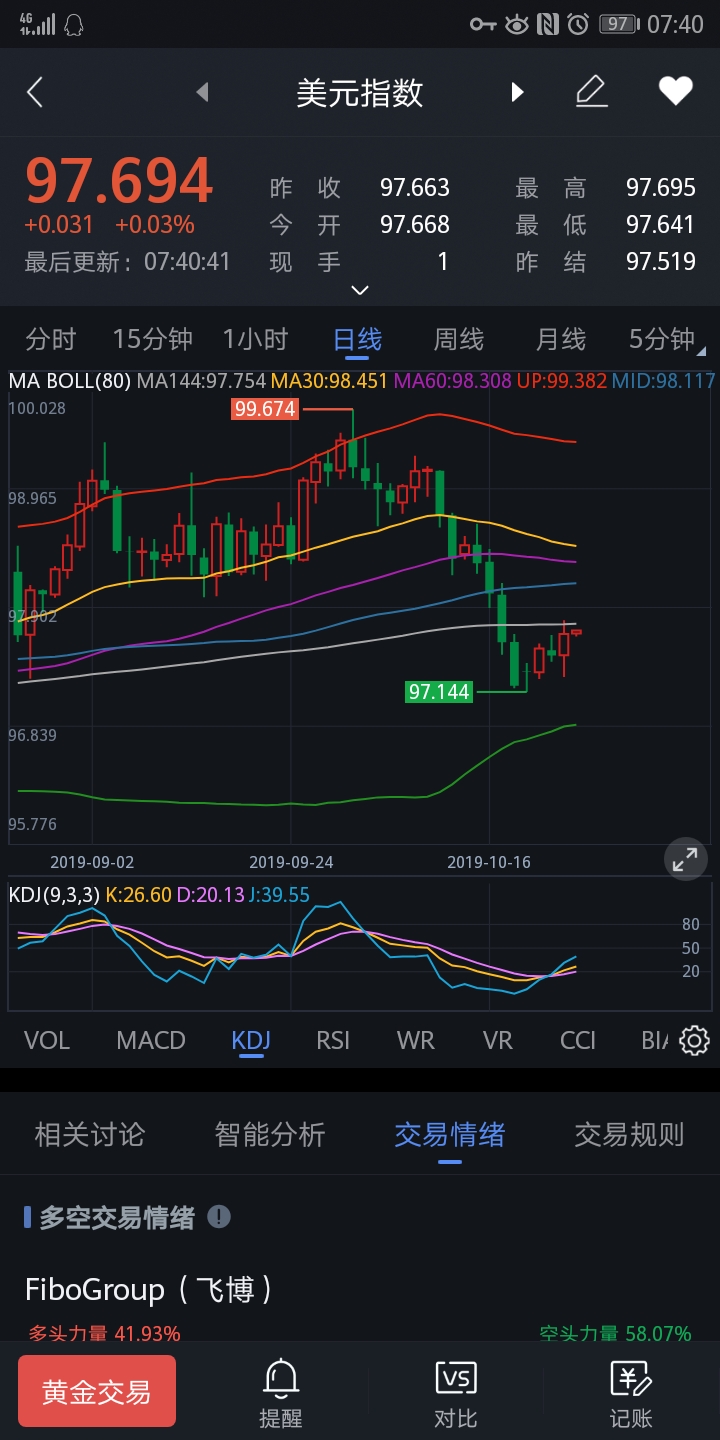The width and height of the screenshot is (720, 1440).
Task: Open the 记账 bookkeeping icon
Action: [631, 1393]
